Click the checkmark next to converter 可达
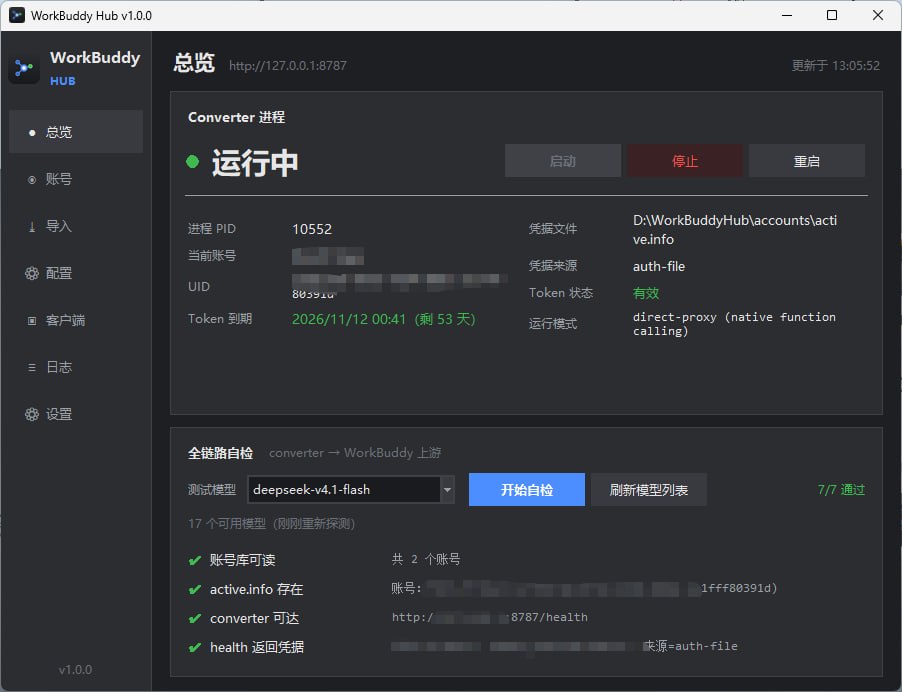The height and width of the screenshot is (692, 902). pos(195,618)
